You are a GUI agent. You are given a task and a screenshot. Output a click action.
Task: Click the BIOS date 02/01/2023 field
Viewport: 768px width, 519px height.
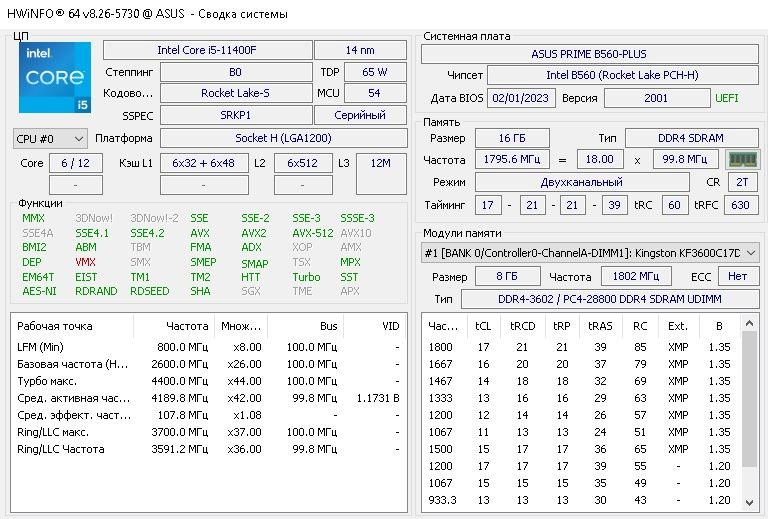521,98
